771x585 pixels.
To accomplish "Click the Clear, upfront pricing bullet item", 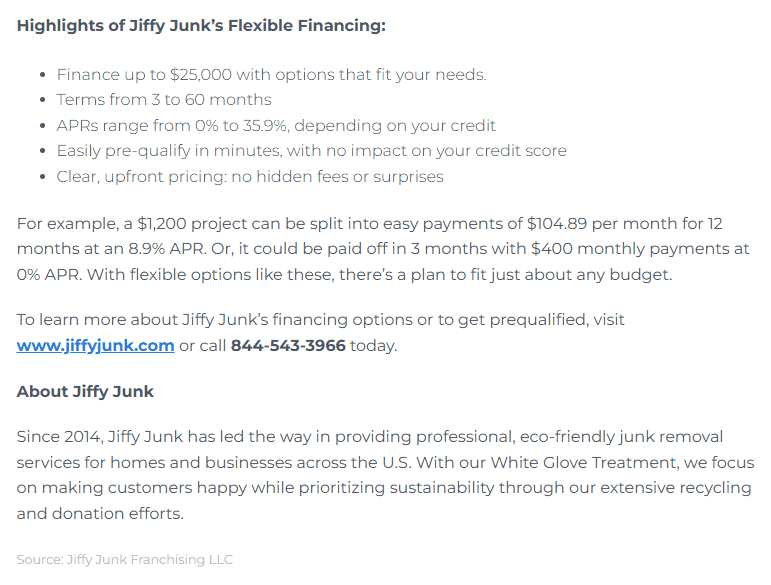I will [250, 176].
